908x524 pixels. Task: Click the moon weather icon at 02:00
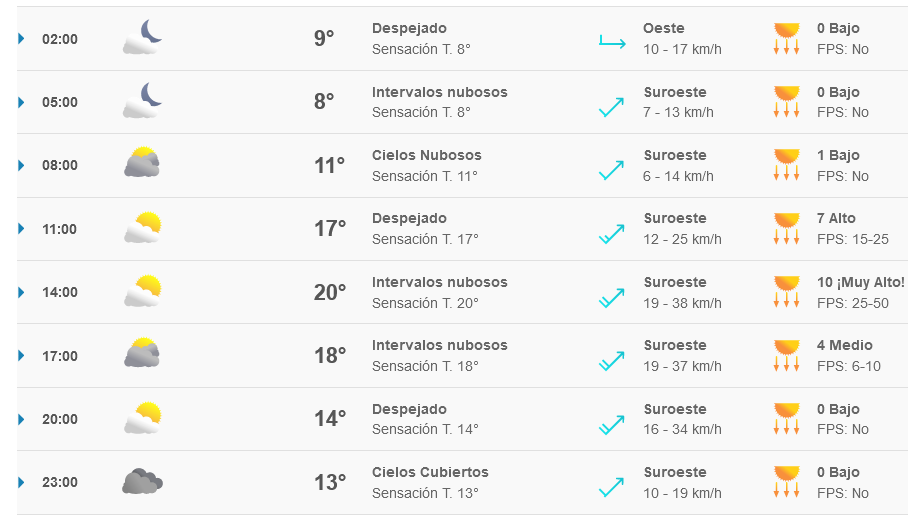[142, 38]
